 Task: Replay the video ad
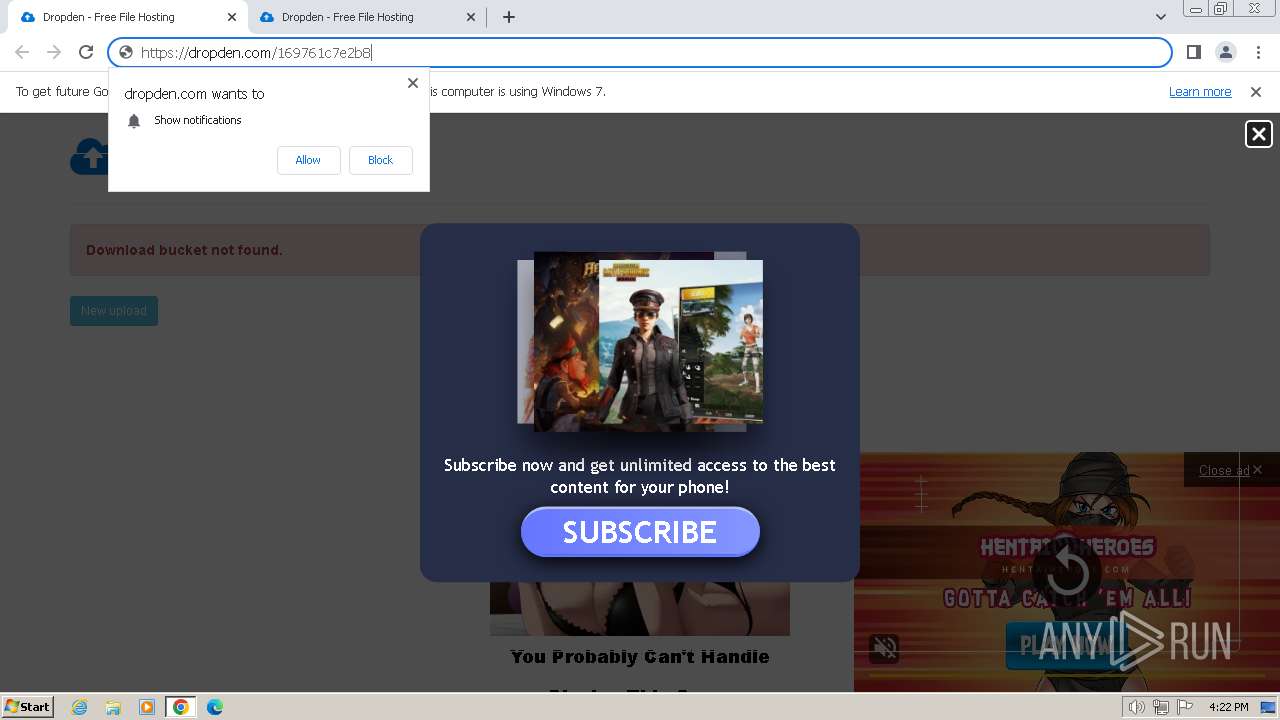[x=1067, y=572]
